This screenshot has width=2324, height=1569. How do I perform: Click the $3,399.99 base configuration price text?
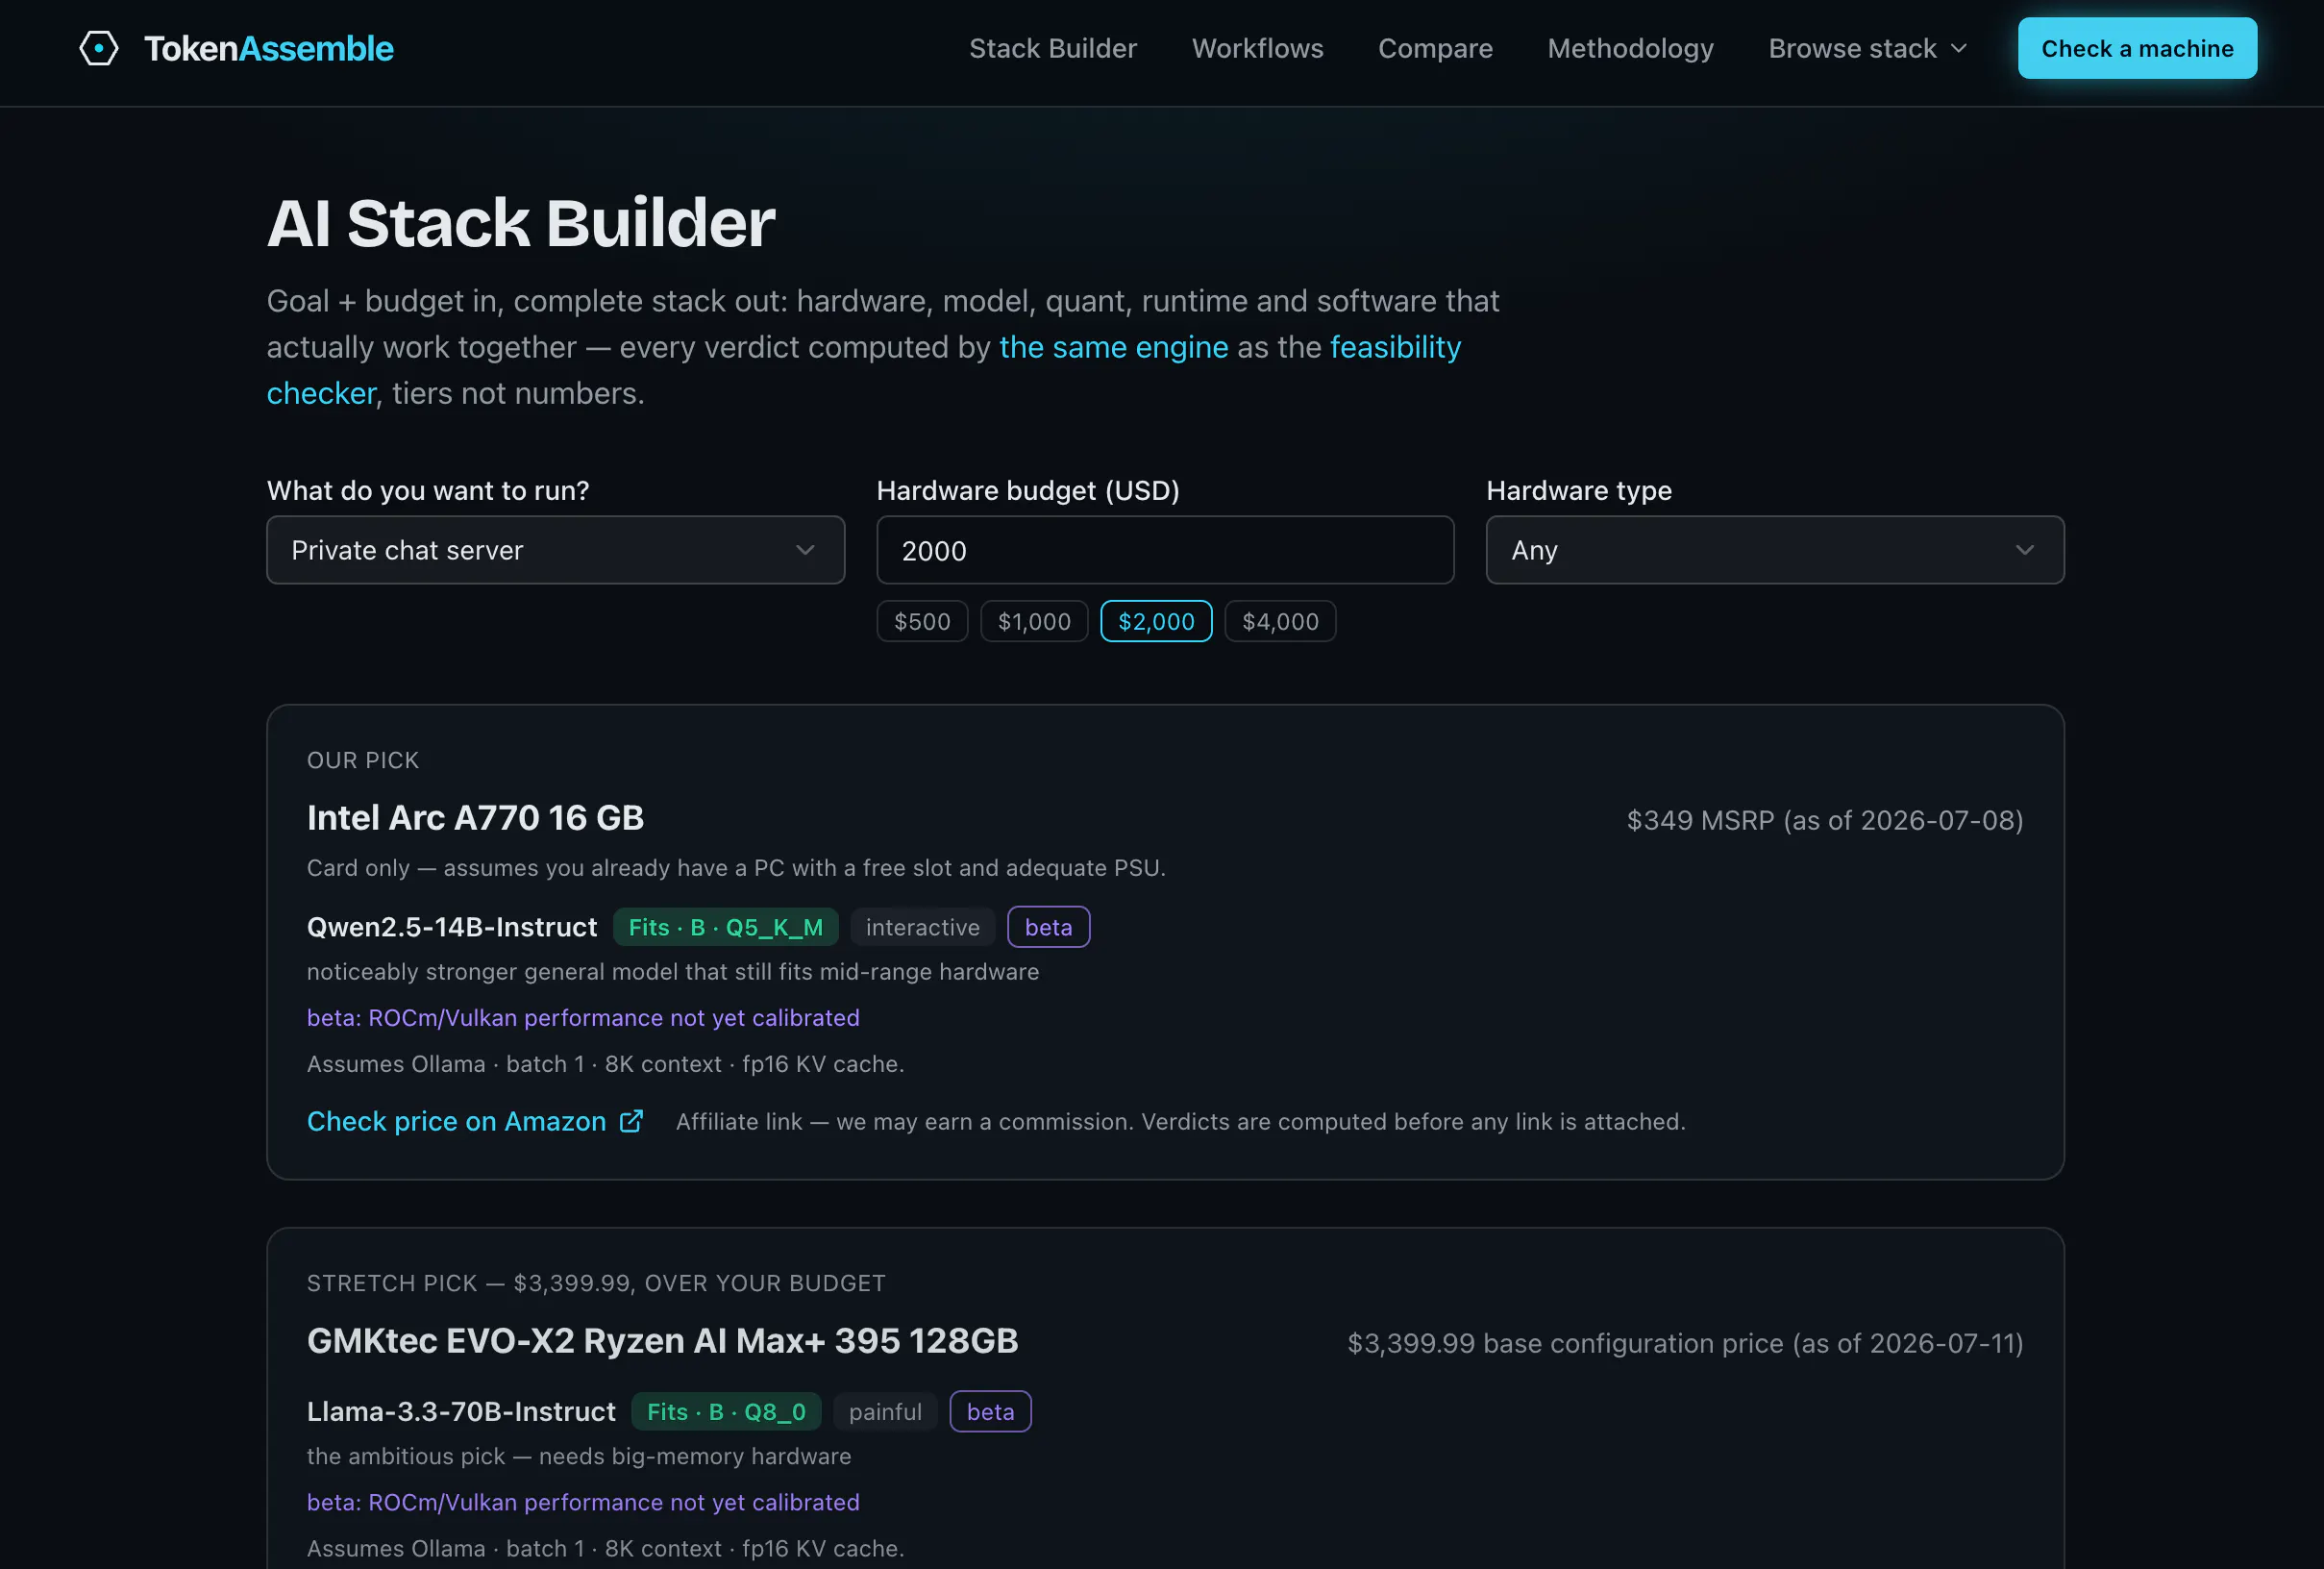1685,1343
